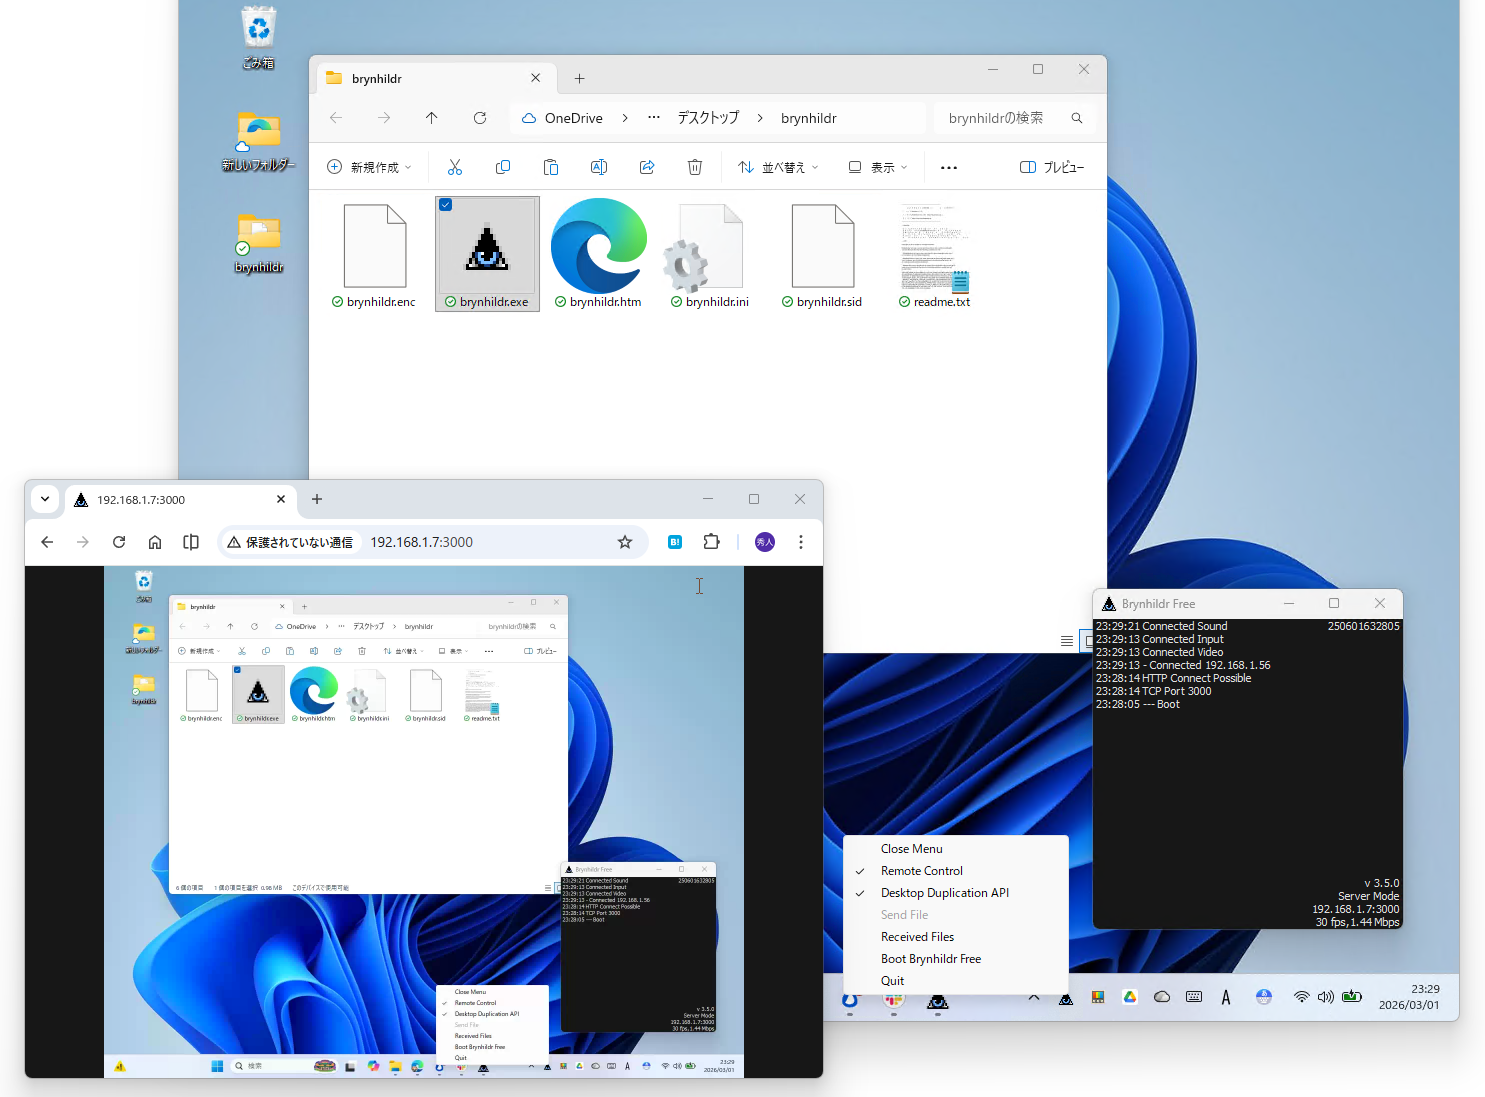
Task: Open the Recycle Bin desktop icon
Action: (x=259, y=38)
